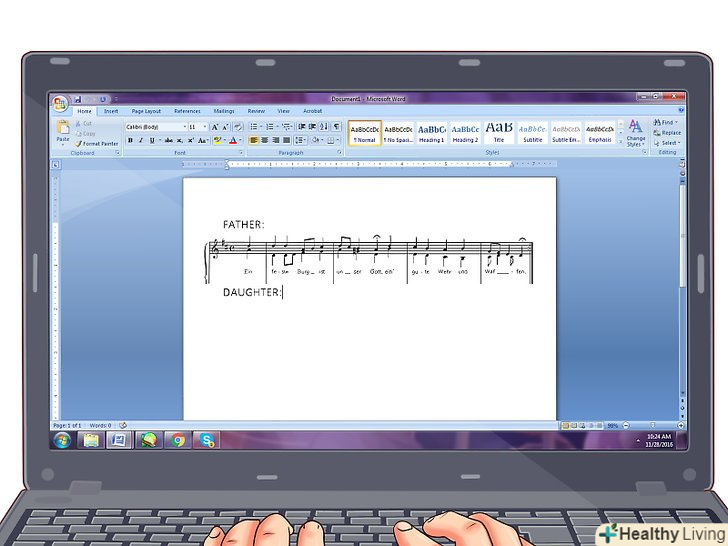Image resolution: width=728 pixels, height=546 pixels.
Task: Click the Replace button
Action: (667, 133)
